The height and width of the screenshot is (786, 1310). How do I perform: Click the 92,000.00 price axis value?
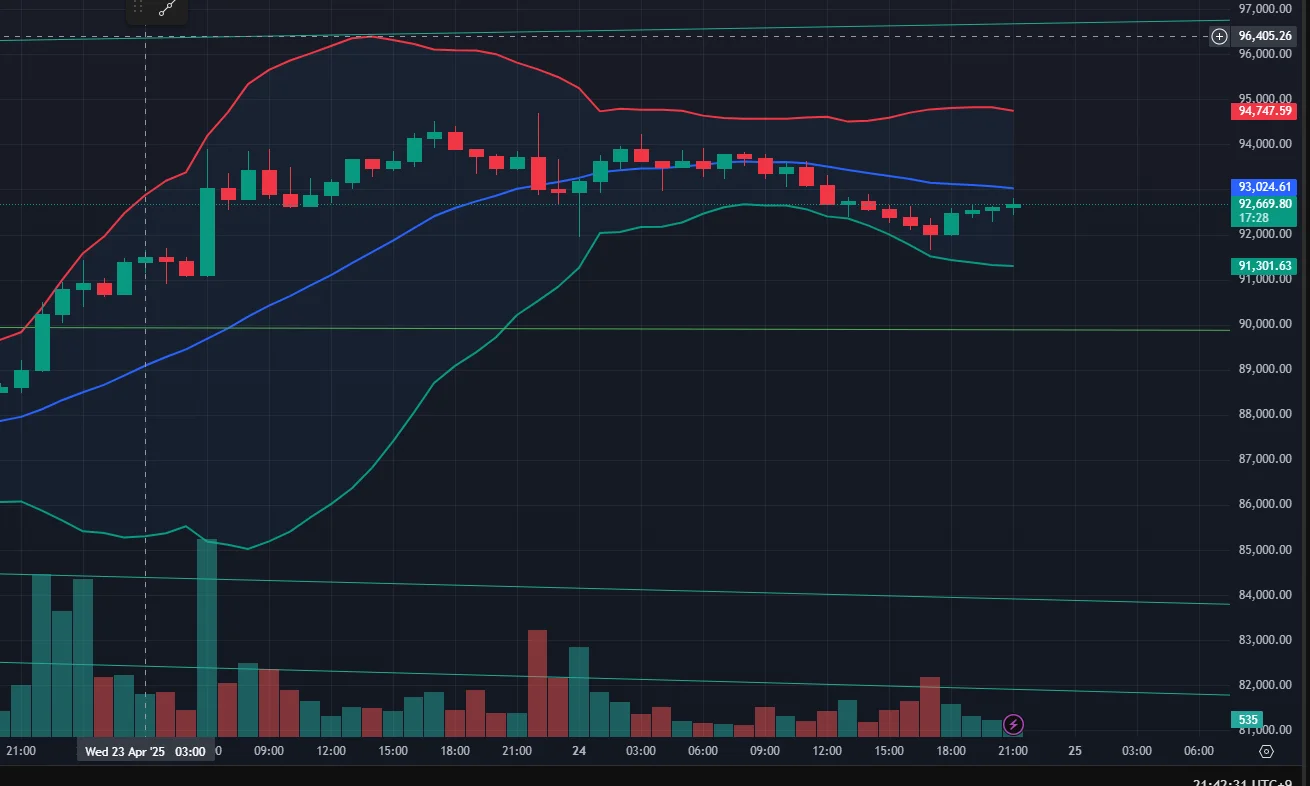[1265, 235]
